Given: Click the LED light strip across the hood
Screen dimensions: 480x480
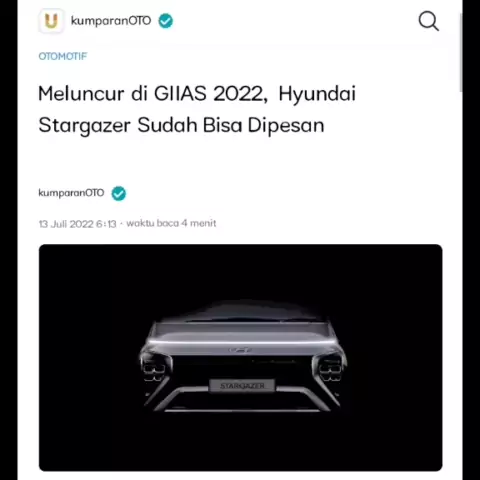Looking at the screenshot, I should click(240, 342).
